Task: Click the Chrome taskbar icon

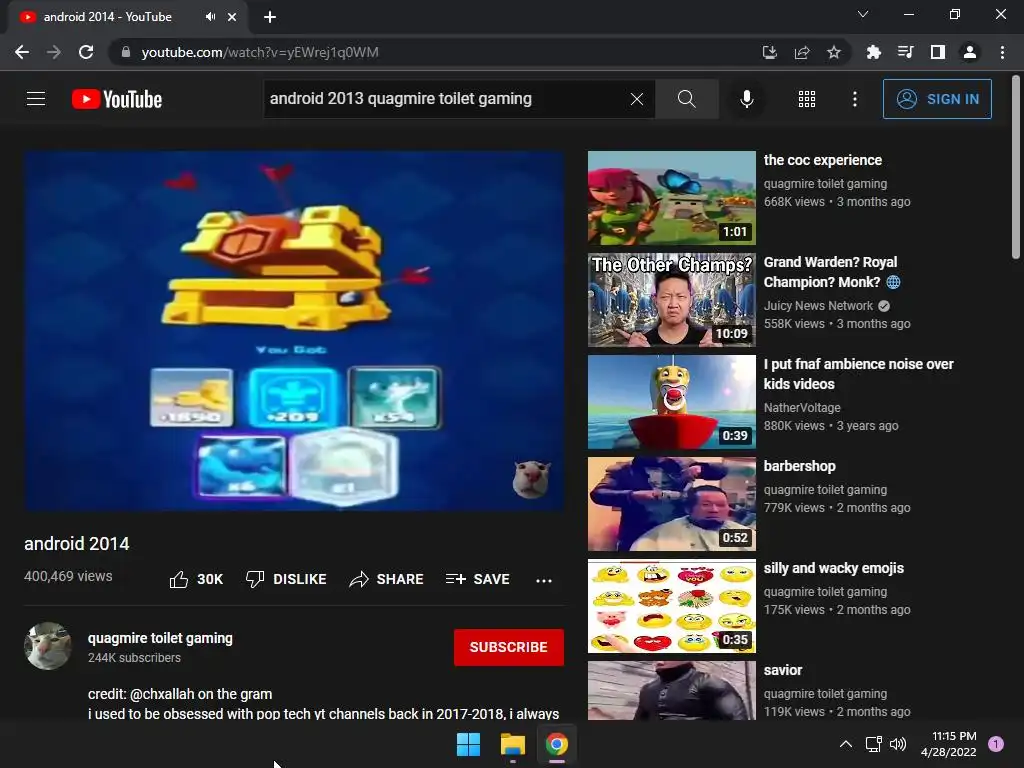Action: coord(557,744)
